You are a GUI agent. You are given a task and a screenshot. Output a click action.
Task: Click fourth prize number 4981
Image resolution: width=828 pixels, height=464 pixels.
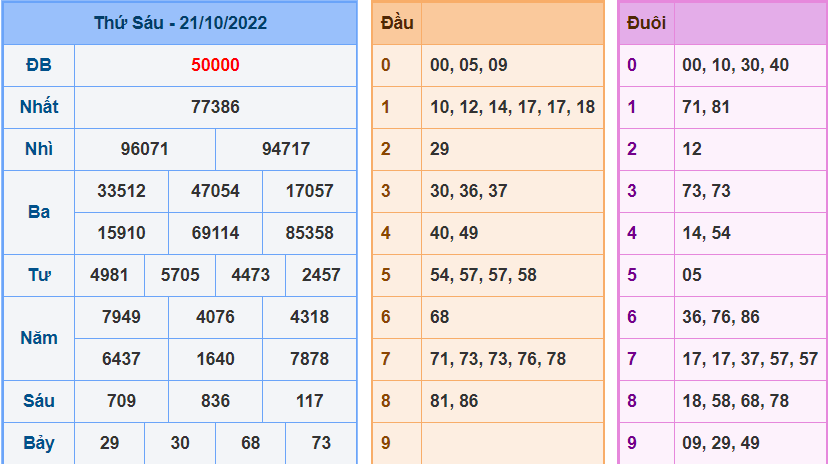109,275
